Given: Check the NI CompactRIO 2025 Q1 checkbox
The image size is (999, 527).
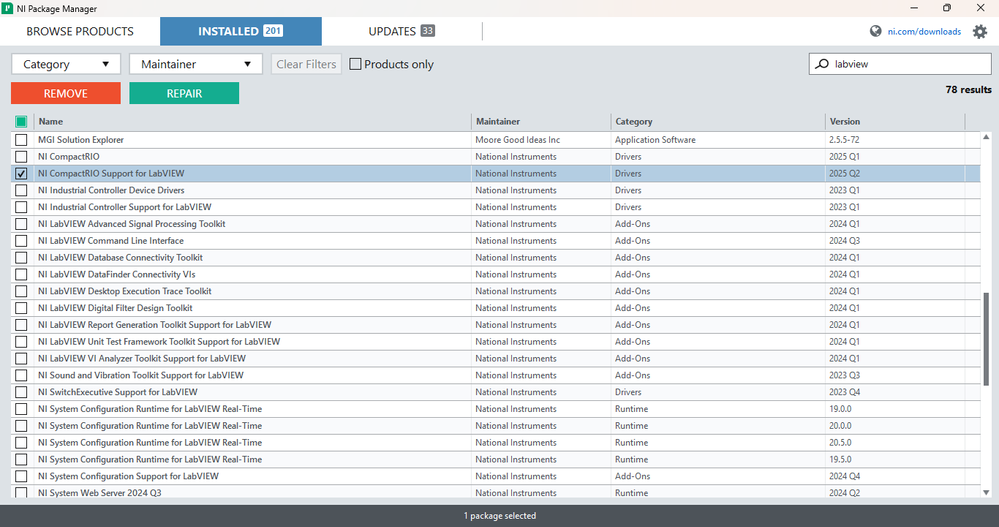Looking at the screenshot, I should pos(21,157).
